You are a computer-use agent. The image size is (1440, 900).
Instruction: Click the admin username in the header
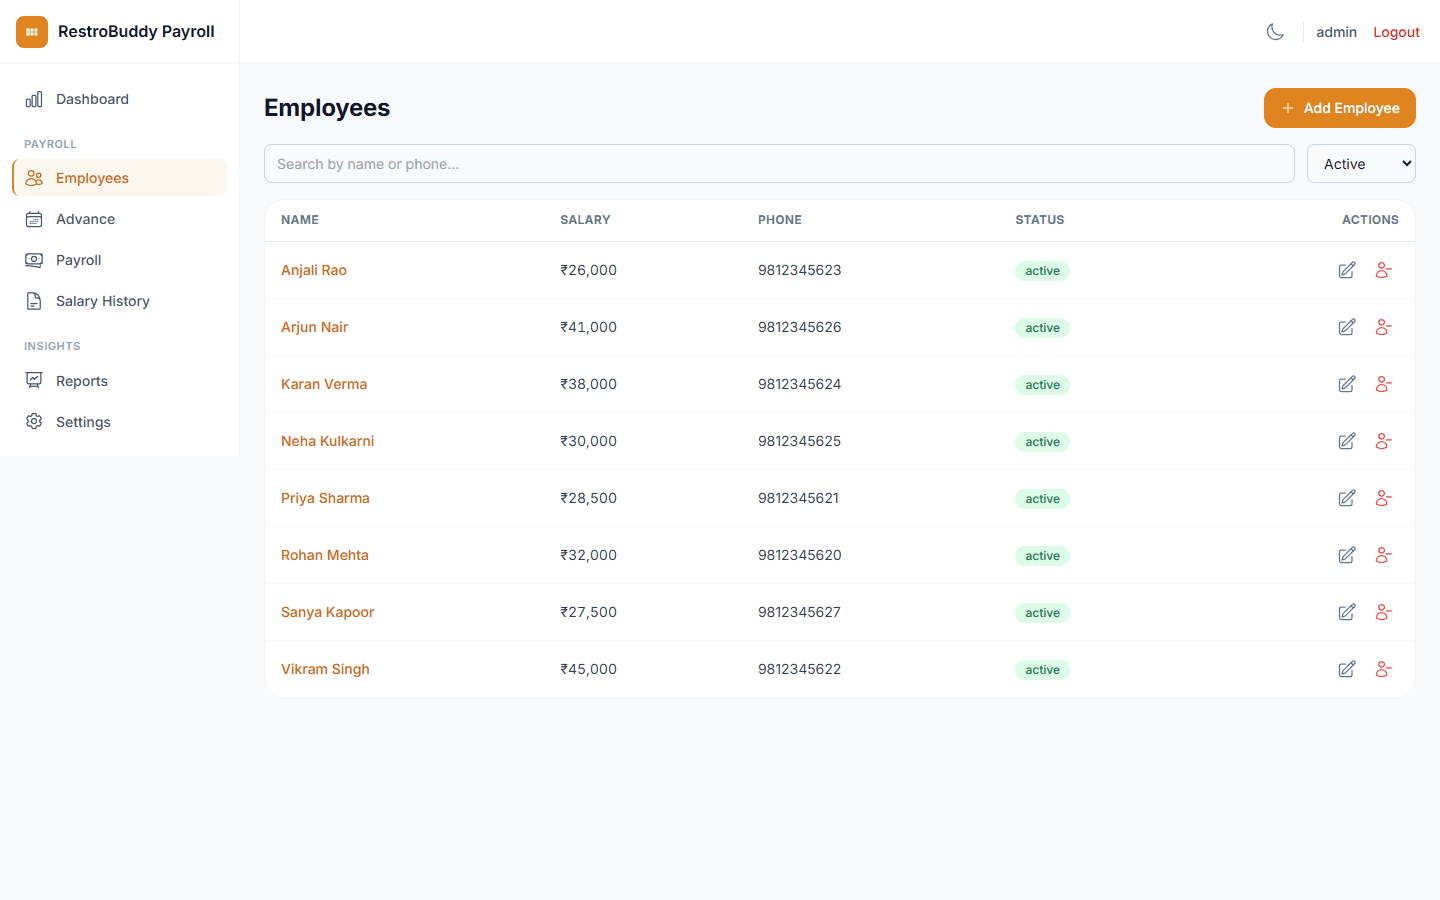tap(1336, 32)
